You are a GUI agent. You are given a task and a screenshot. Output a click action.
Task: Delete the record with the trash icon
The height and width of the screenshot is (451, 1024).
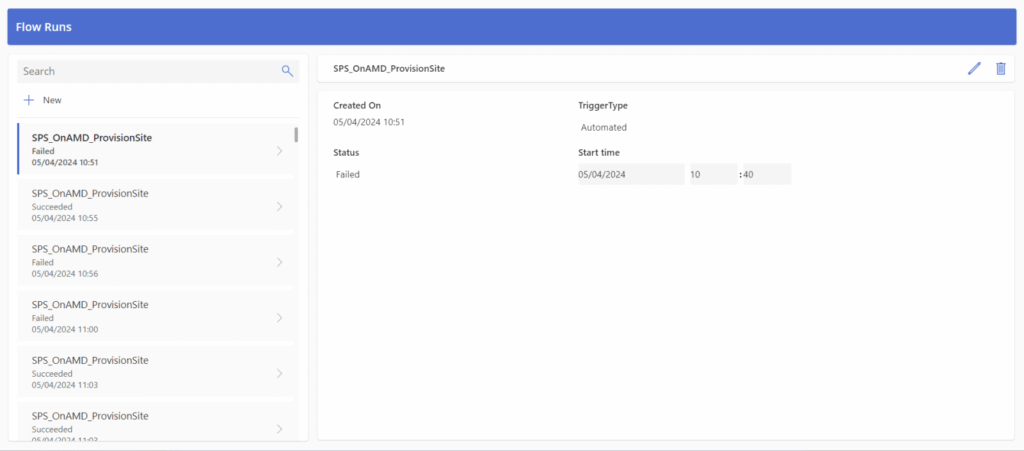click(x=1000, y=69)
